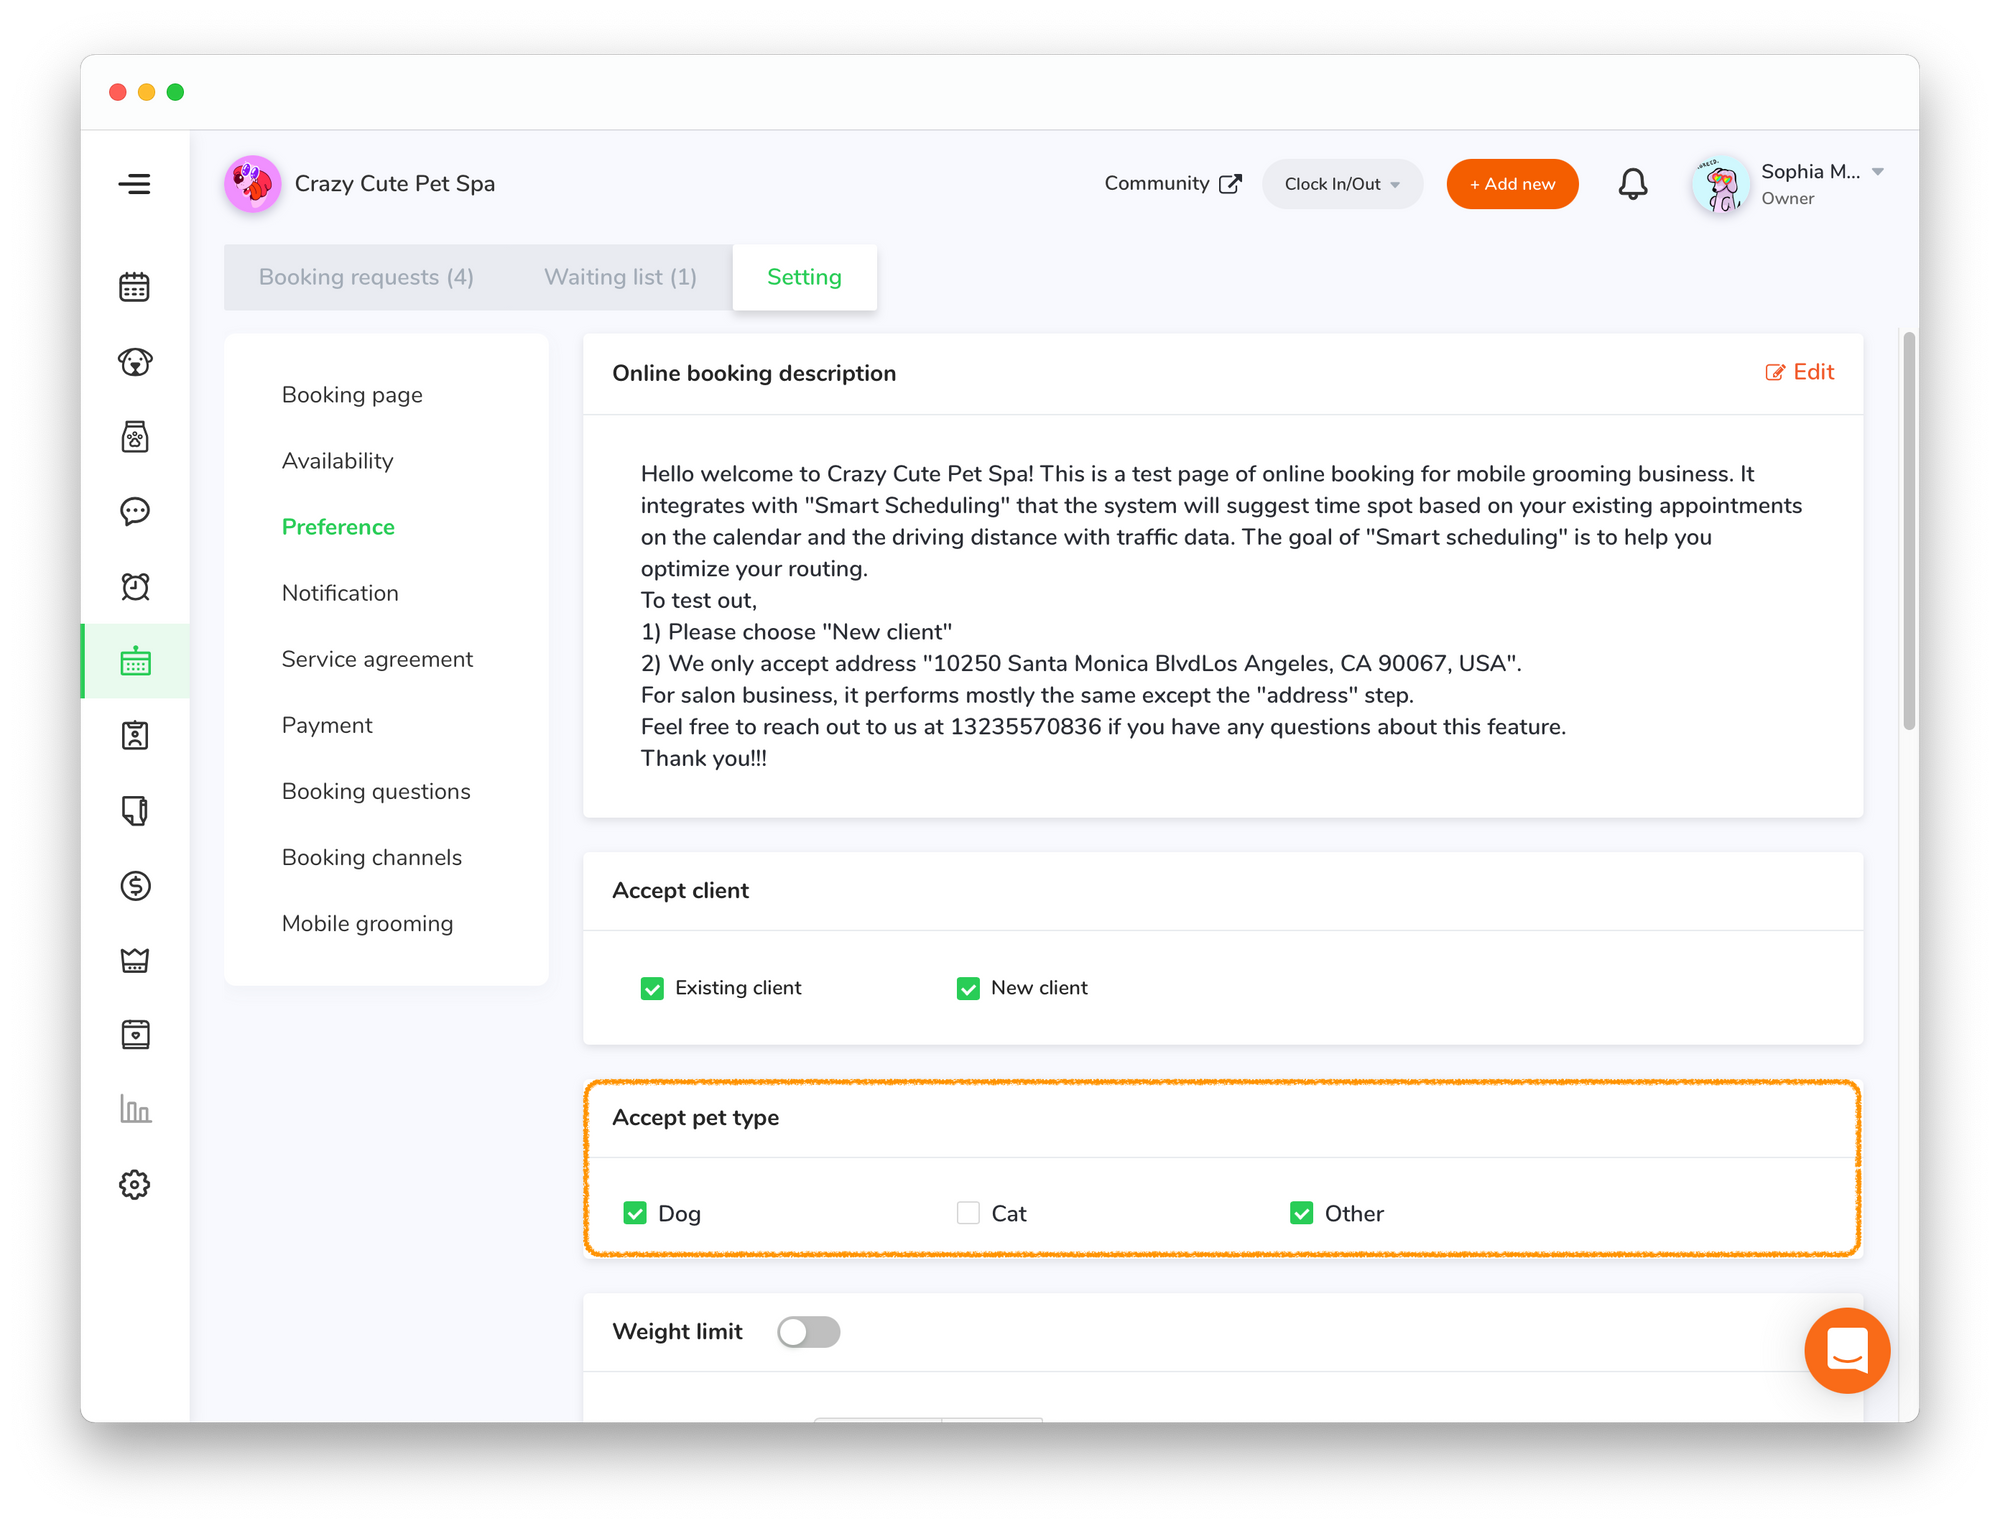Collapse the sidebar hamburger menu

pos(134,184)
